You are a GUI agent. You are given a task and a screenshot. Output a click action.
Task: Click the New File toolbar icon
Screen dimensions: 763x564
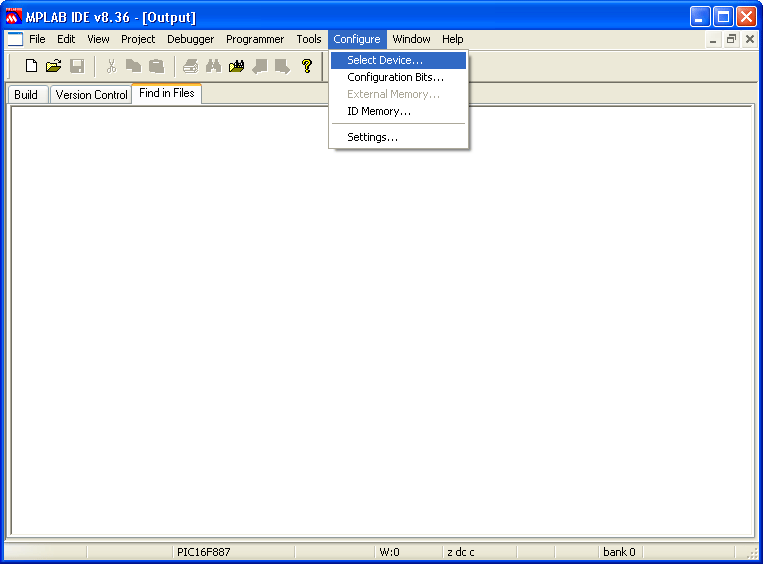(x=31, y=66)
